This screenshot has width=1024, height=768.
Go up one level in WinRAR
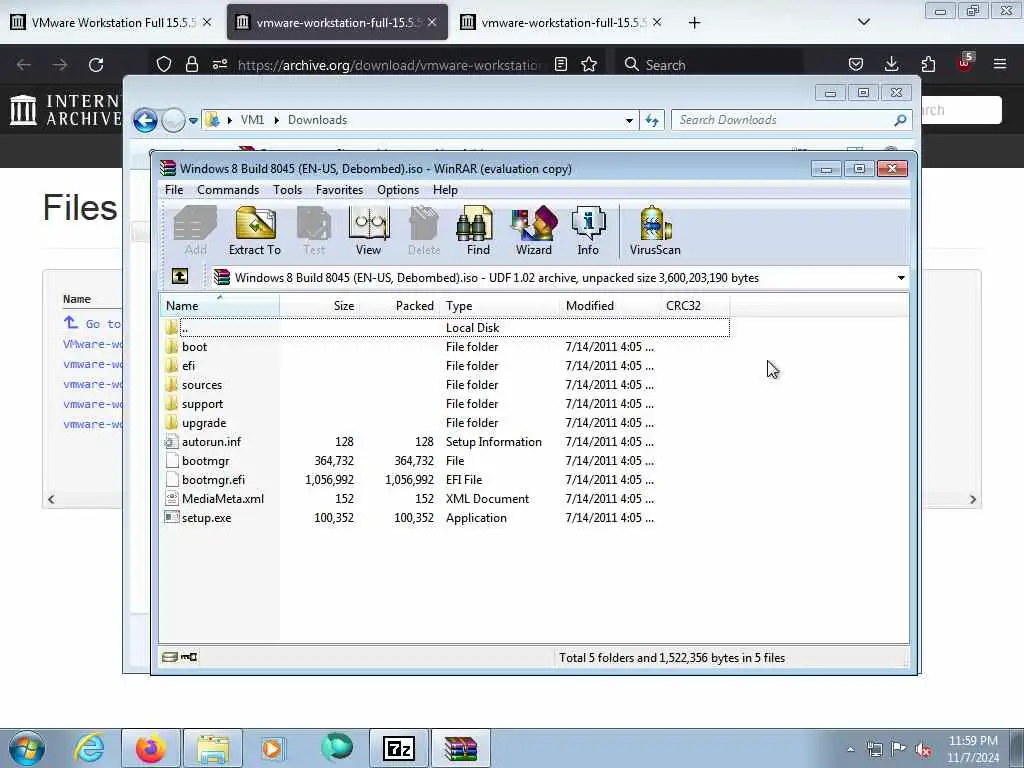180,277
